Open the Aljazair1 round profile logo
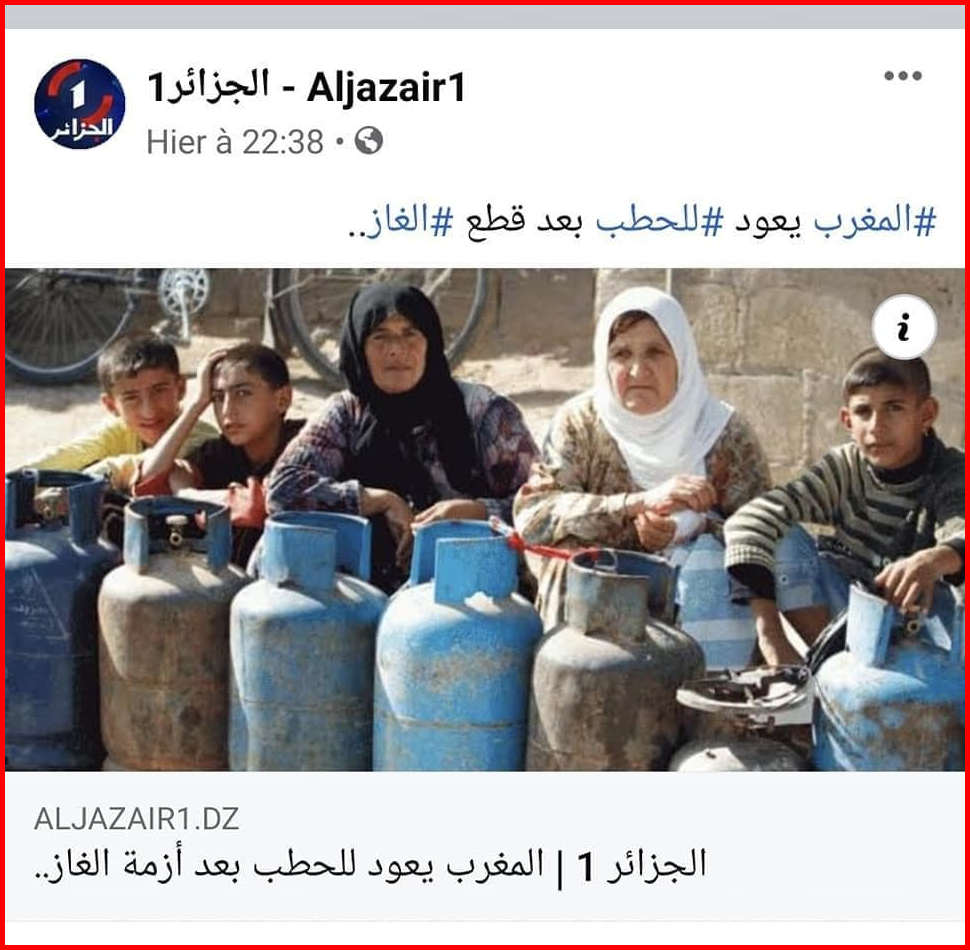970x950 pixels. click(x=80, y=104)
